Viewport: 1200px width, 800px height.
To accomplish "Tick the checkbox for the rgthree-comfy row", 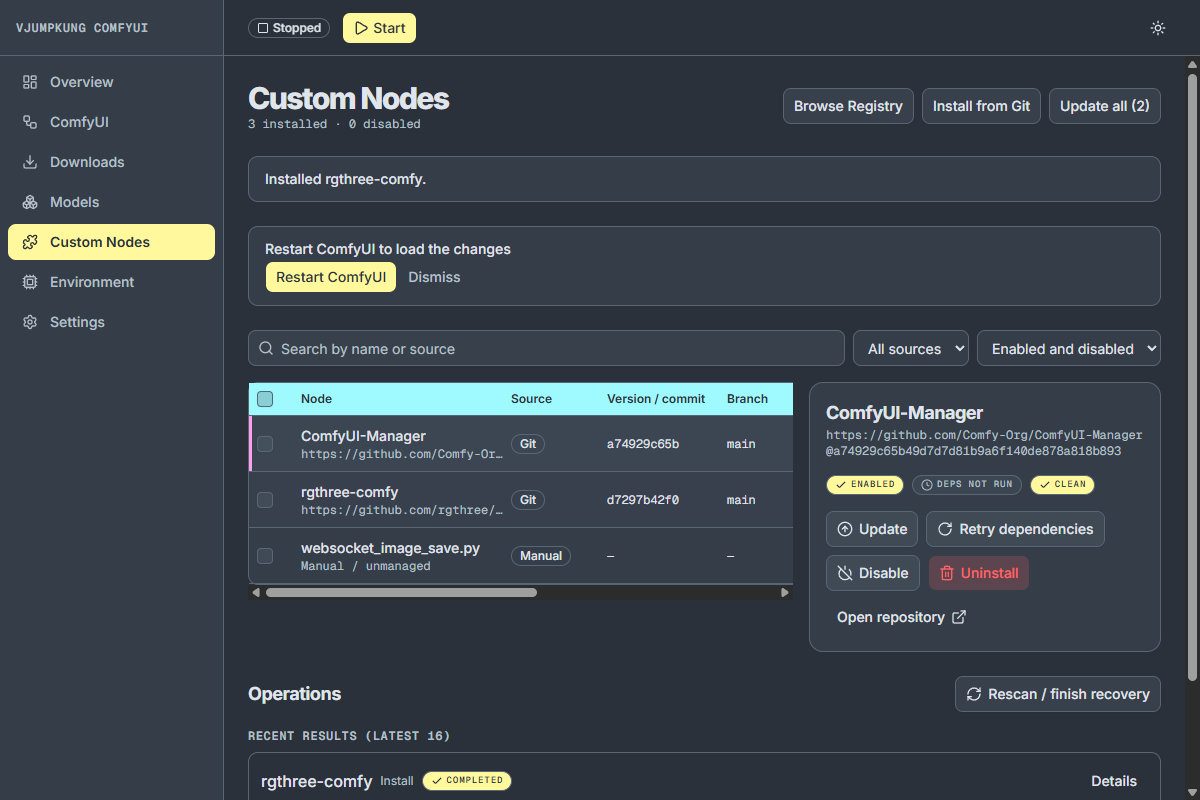I will pyautogui.click(x=265, y=500).
